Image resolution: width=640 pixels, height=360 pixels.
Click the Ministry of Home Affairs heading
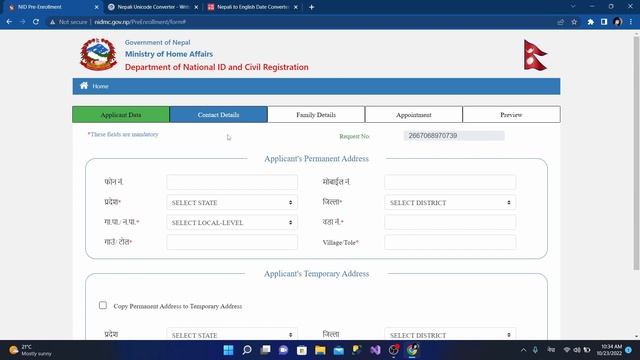(169, 54)
